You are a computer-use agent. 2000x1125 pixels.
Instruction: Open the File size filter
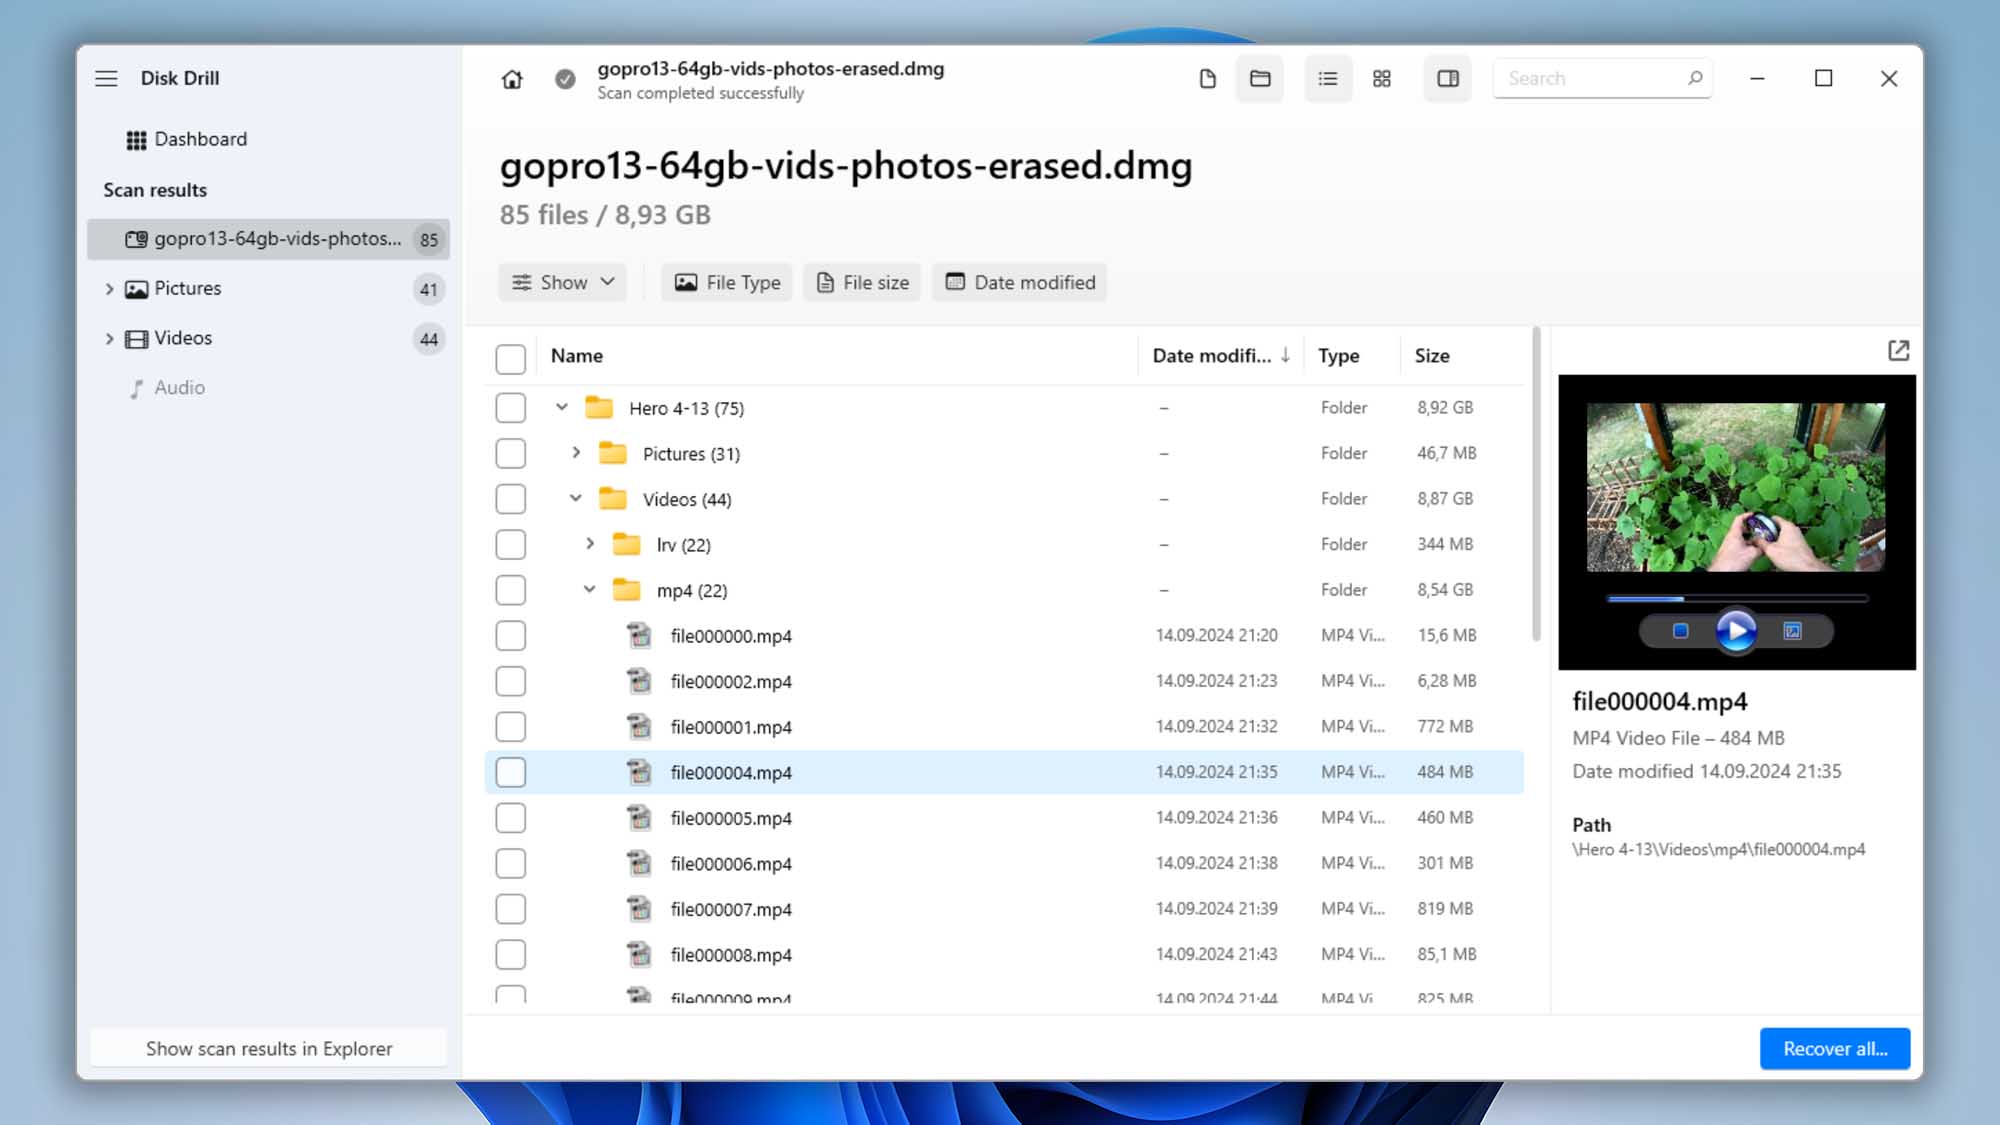[x=862, y=283]
